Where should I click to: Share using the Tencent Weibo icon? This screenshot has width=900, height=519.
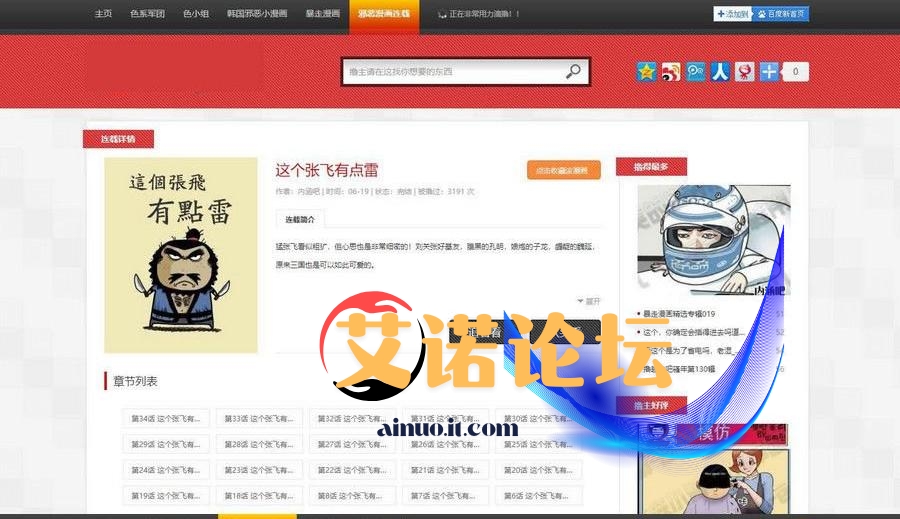[x=696, y=72]
